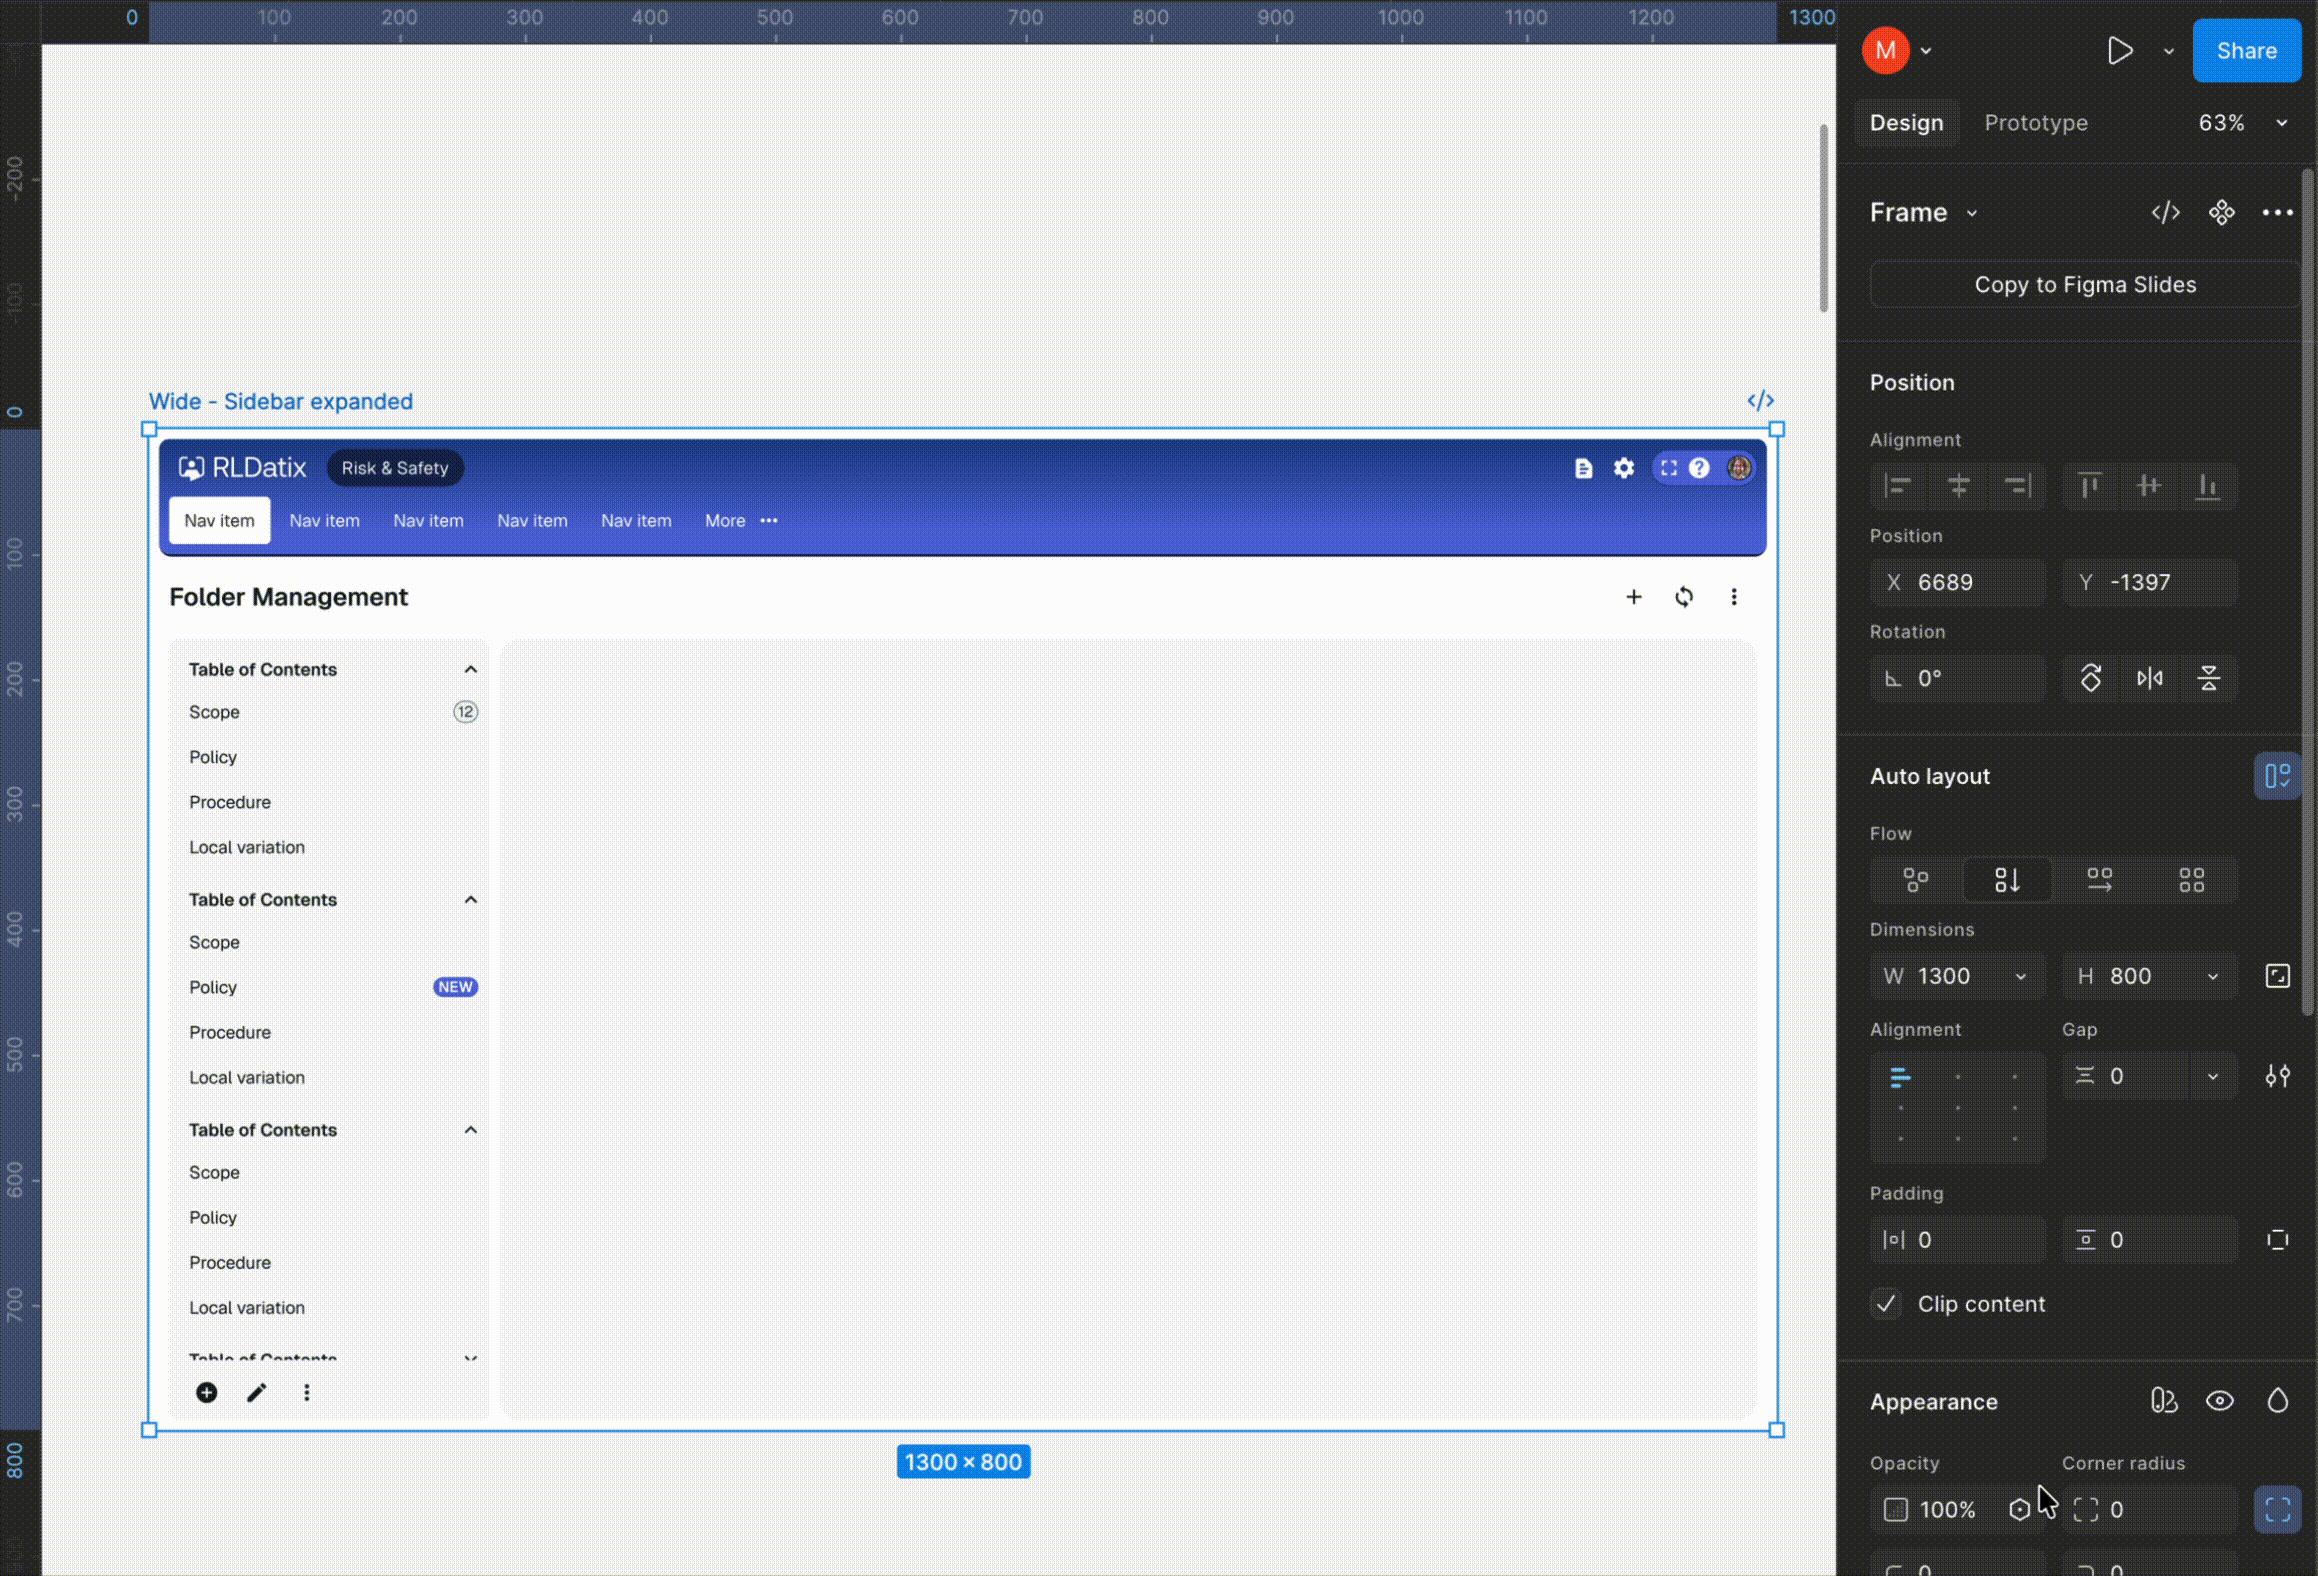Click the Share button
The height and width of the screenshot is (1576, 2318).
[2245, 51]
